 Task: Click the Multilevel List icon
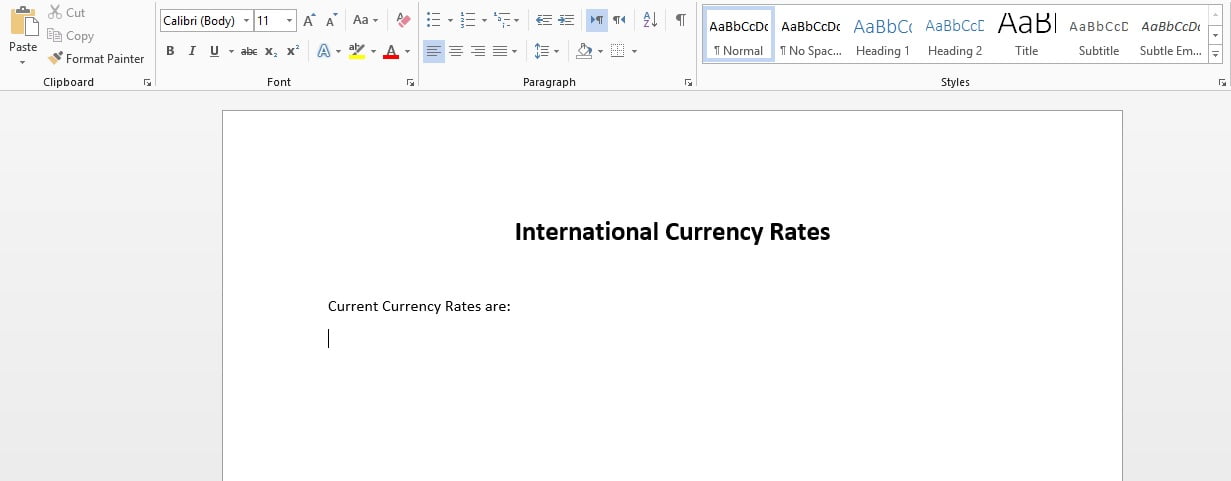click(503, 20)
